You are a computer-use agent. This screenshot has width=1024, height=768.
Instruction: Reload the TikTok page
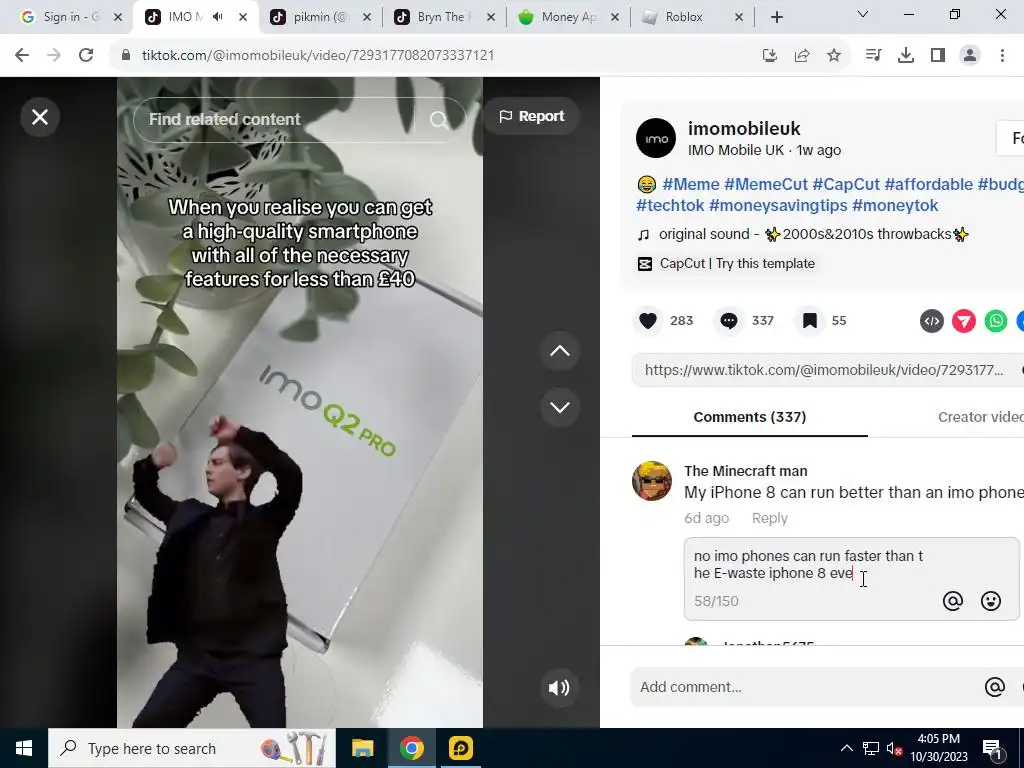[x=86, y=56]
